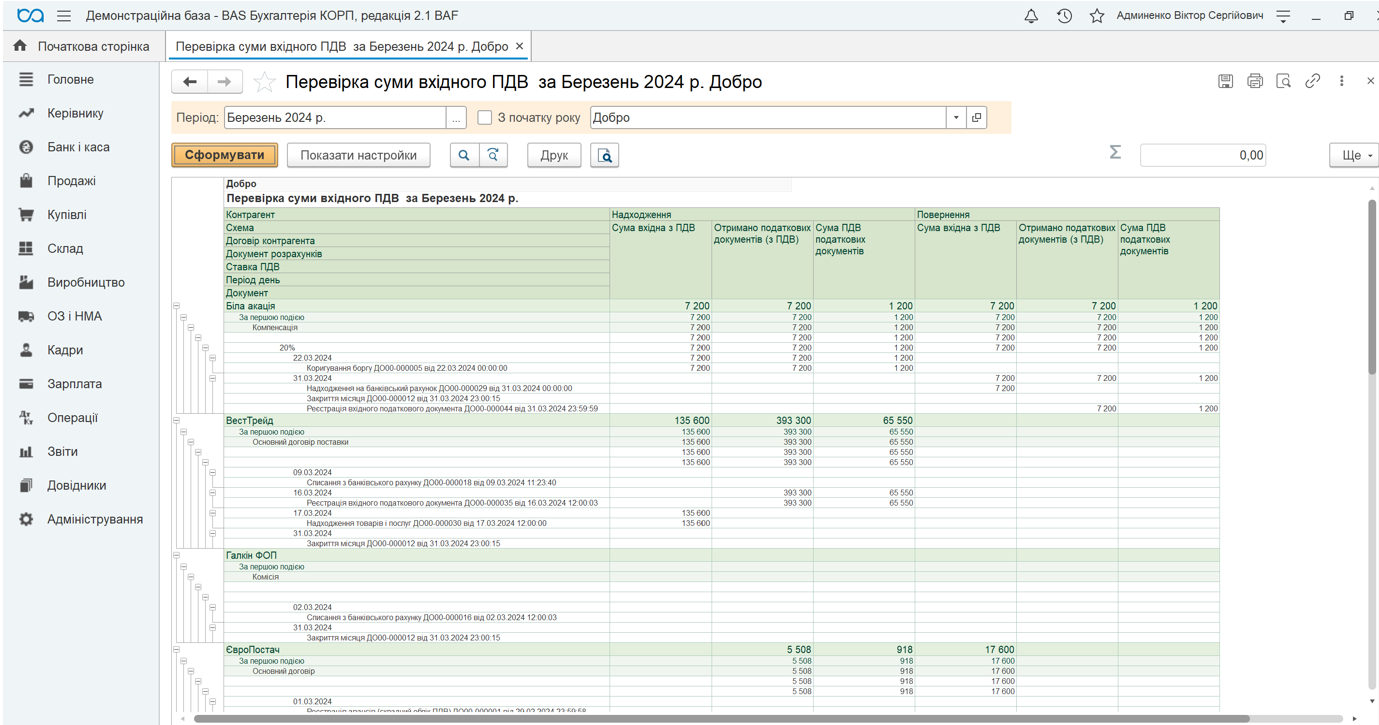This screenshot has height=725, width=1379.
Task: Open the Продажі section in sidebar
Action: click(71, 181)
